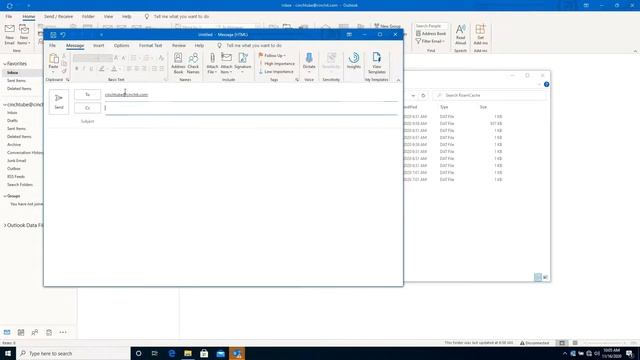This screenshot has height=360, width=640.
Task: Select Deleted Items under Favorites
Action: (19, 89)
